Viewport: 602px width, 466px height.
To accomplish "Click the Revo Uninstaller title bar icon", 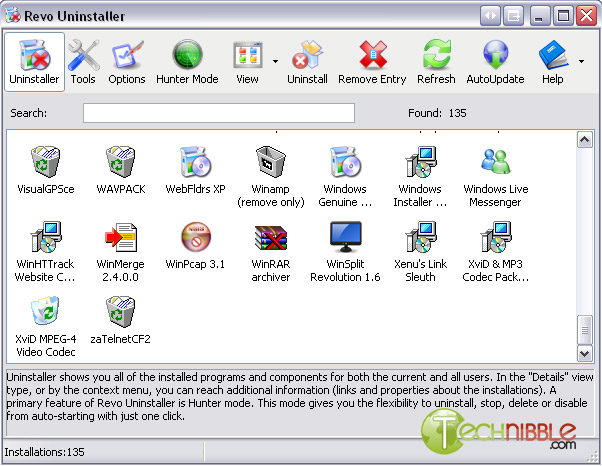I will pyautogui.click(x=13, y=16).
